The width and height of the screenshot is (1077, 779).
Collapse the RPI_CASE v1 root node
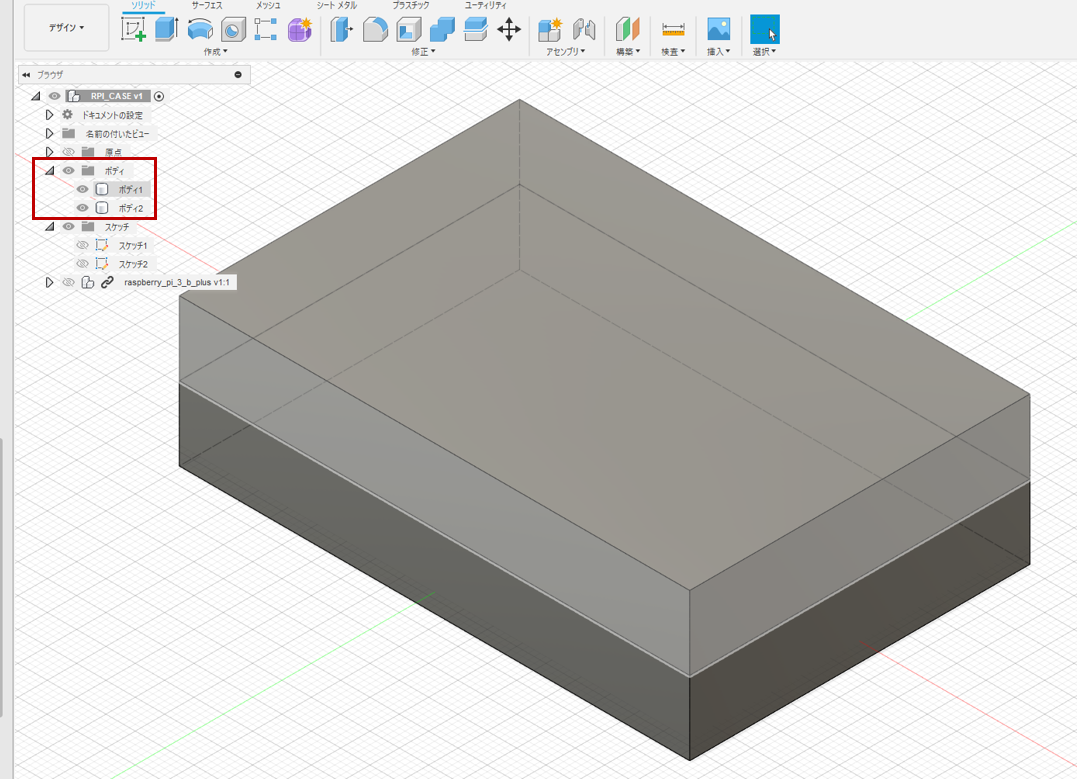click(x=36, y=96)
